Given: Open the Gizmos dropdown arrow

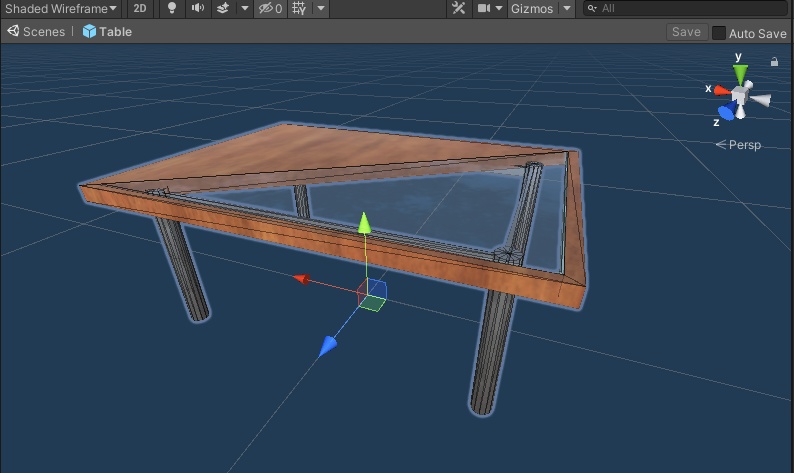Looking at the screenshot, I should pos(567,8).
